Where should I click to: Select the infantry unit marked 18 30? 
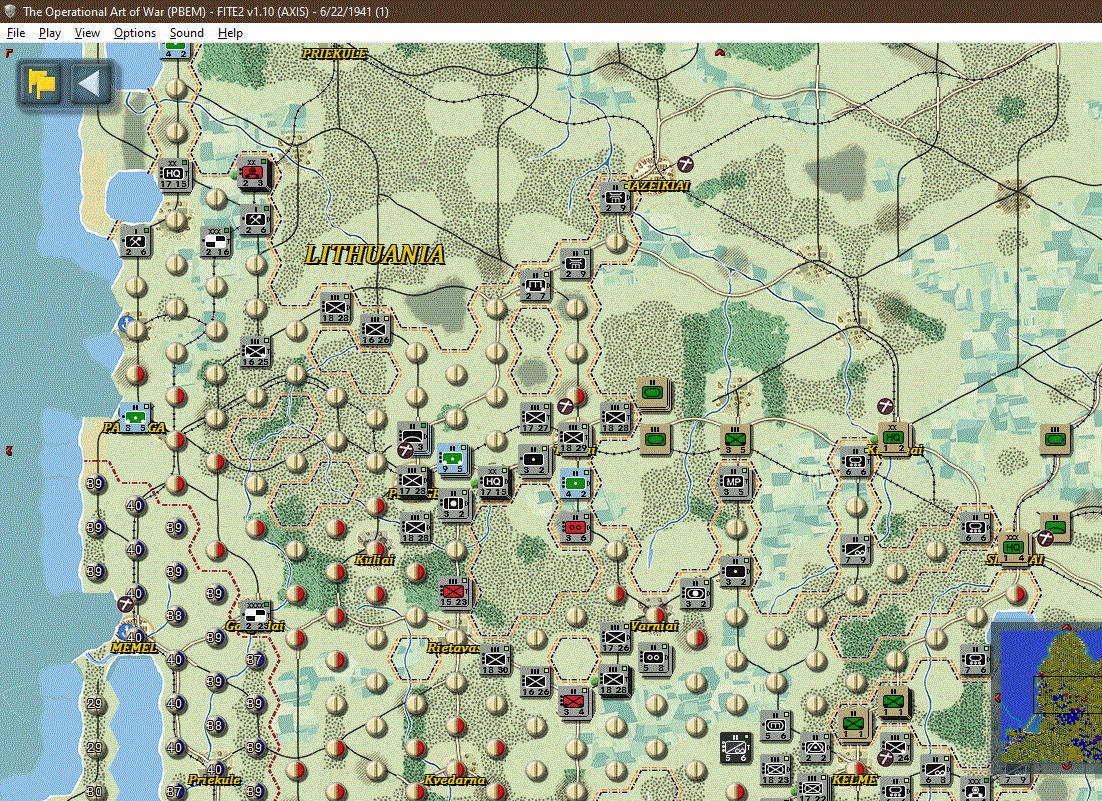point(496,660)
